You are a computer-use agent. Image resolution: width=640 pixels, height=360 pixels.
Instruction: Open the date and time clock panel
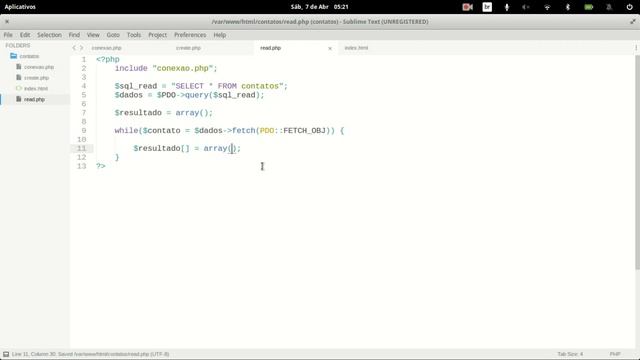320,7
